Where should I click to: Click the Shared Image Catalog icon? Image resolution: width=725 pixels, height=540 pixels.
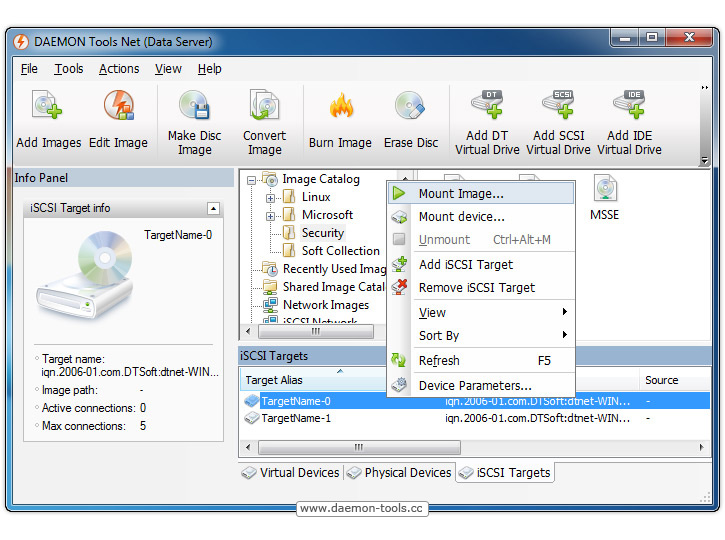(270, 287)
